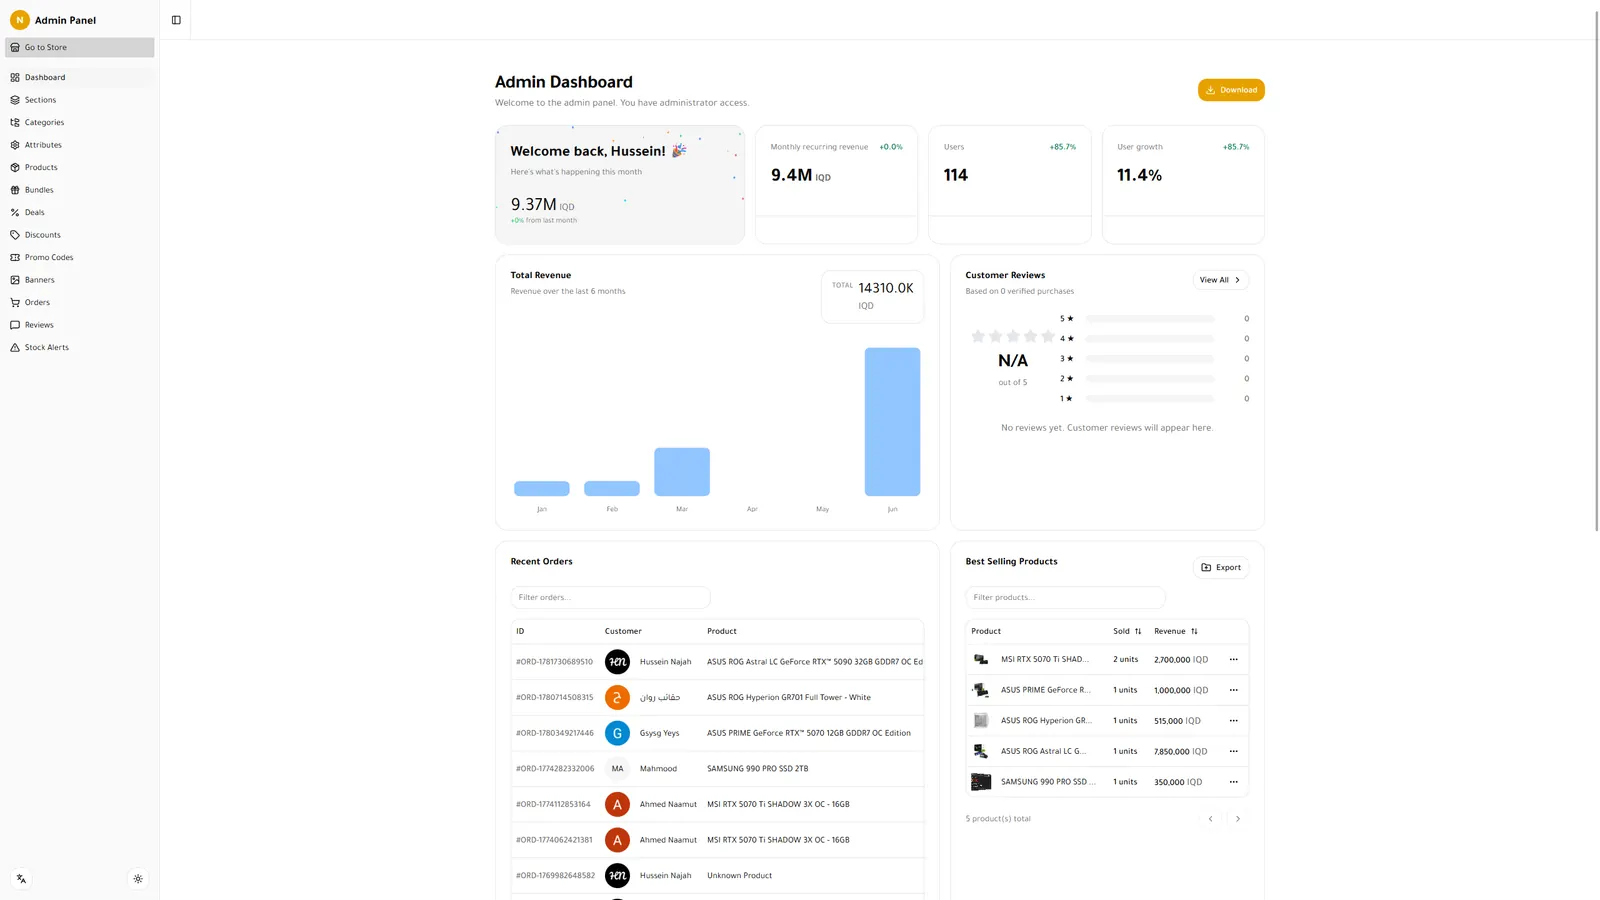Open options menu for SAMSUNG 990 PRO row

point(1233,782)
